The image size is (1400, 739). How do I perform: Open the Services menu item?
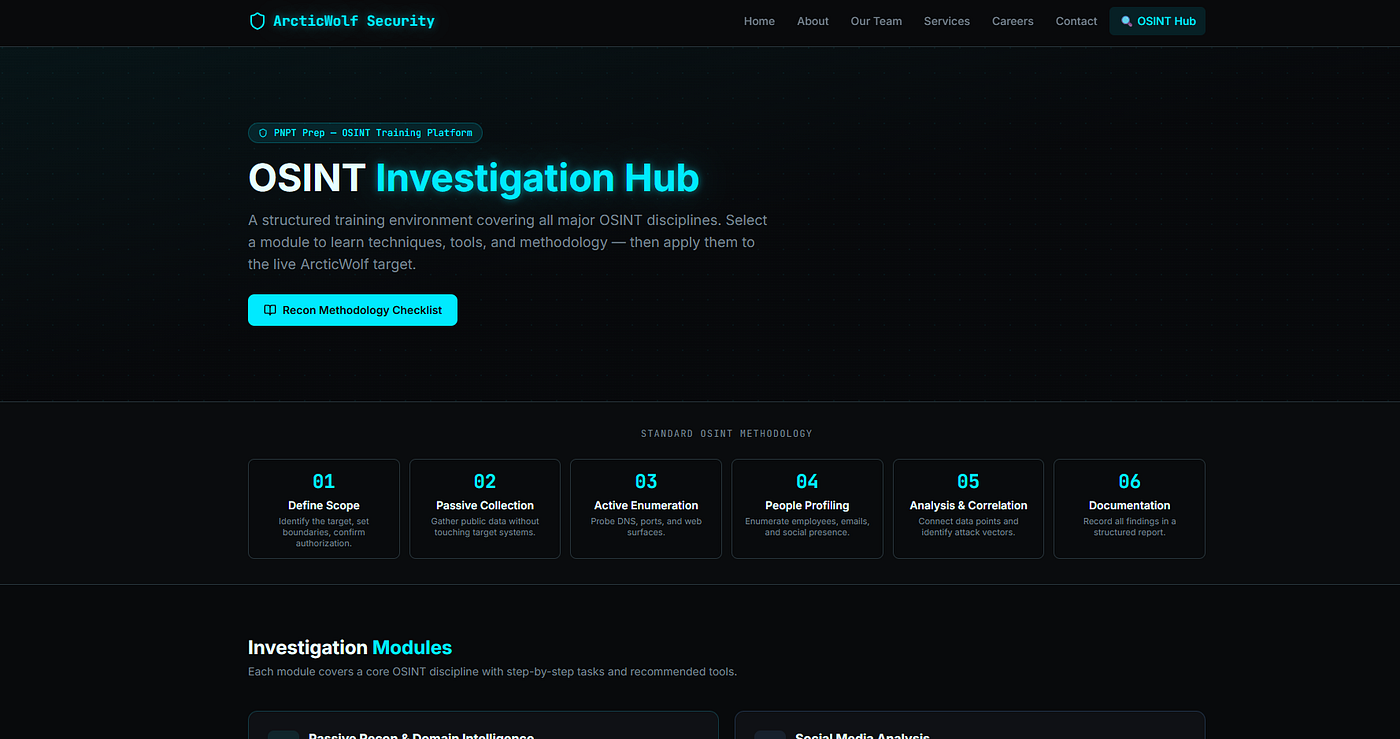tap(947, 21)
